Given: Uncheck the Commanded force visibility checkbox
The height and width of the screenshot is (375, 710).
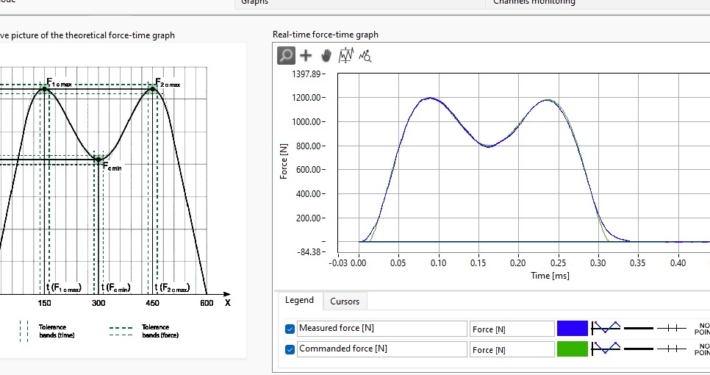Looking at the screenshot, I should click(x=290, y=349).
